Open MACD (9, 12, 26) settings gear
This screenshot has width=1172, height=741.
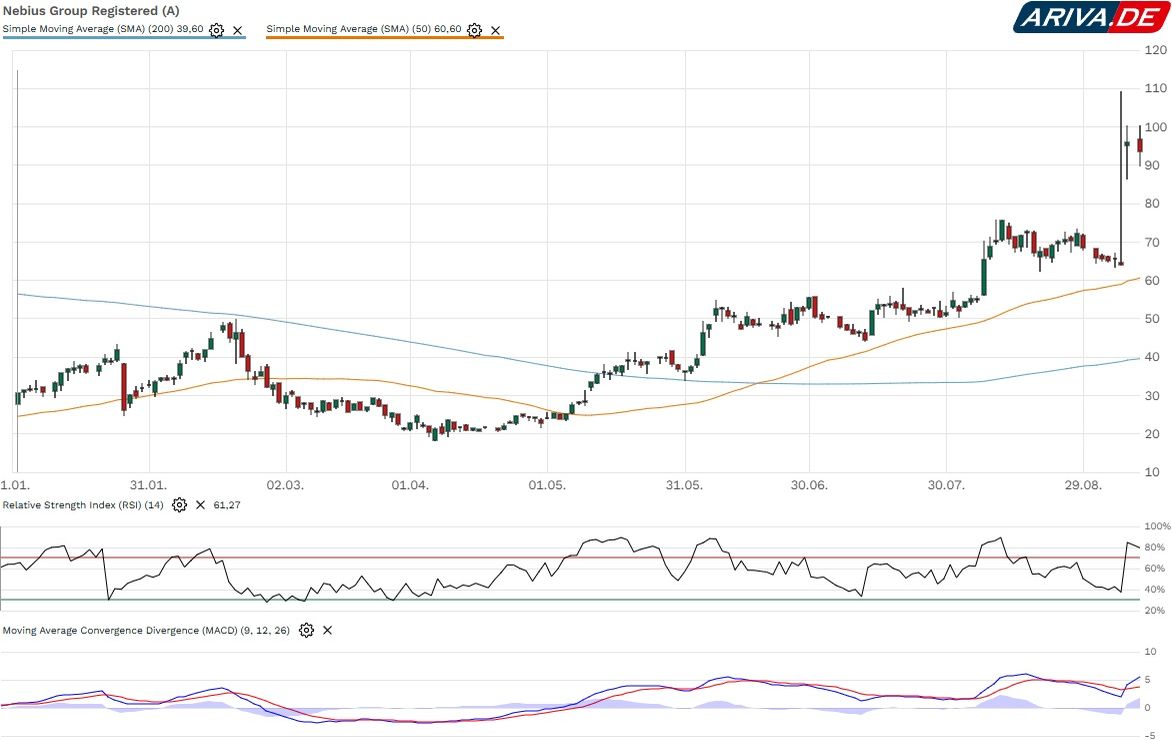point(306,630)
